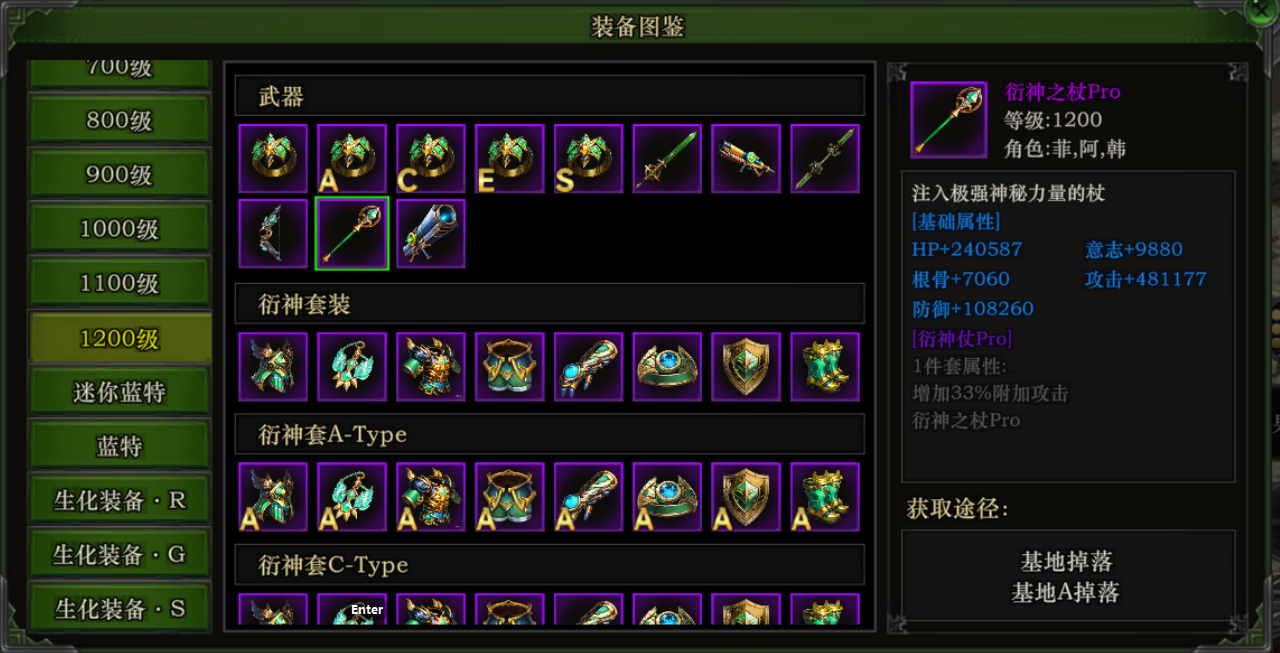The width and height of the screenshot is (1280, 653).
Task: Select the shield in 衍神套装 row
Action: (746, 366)
